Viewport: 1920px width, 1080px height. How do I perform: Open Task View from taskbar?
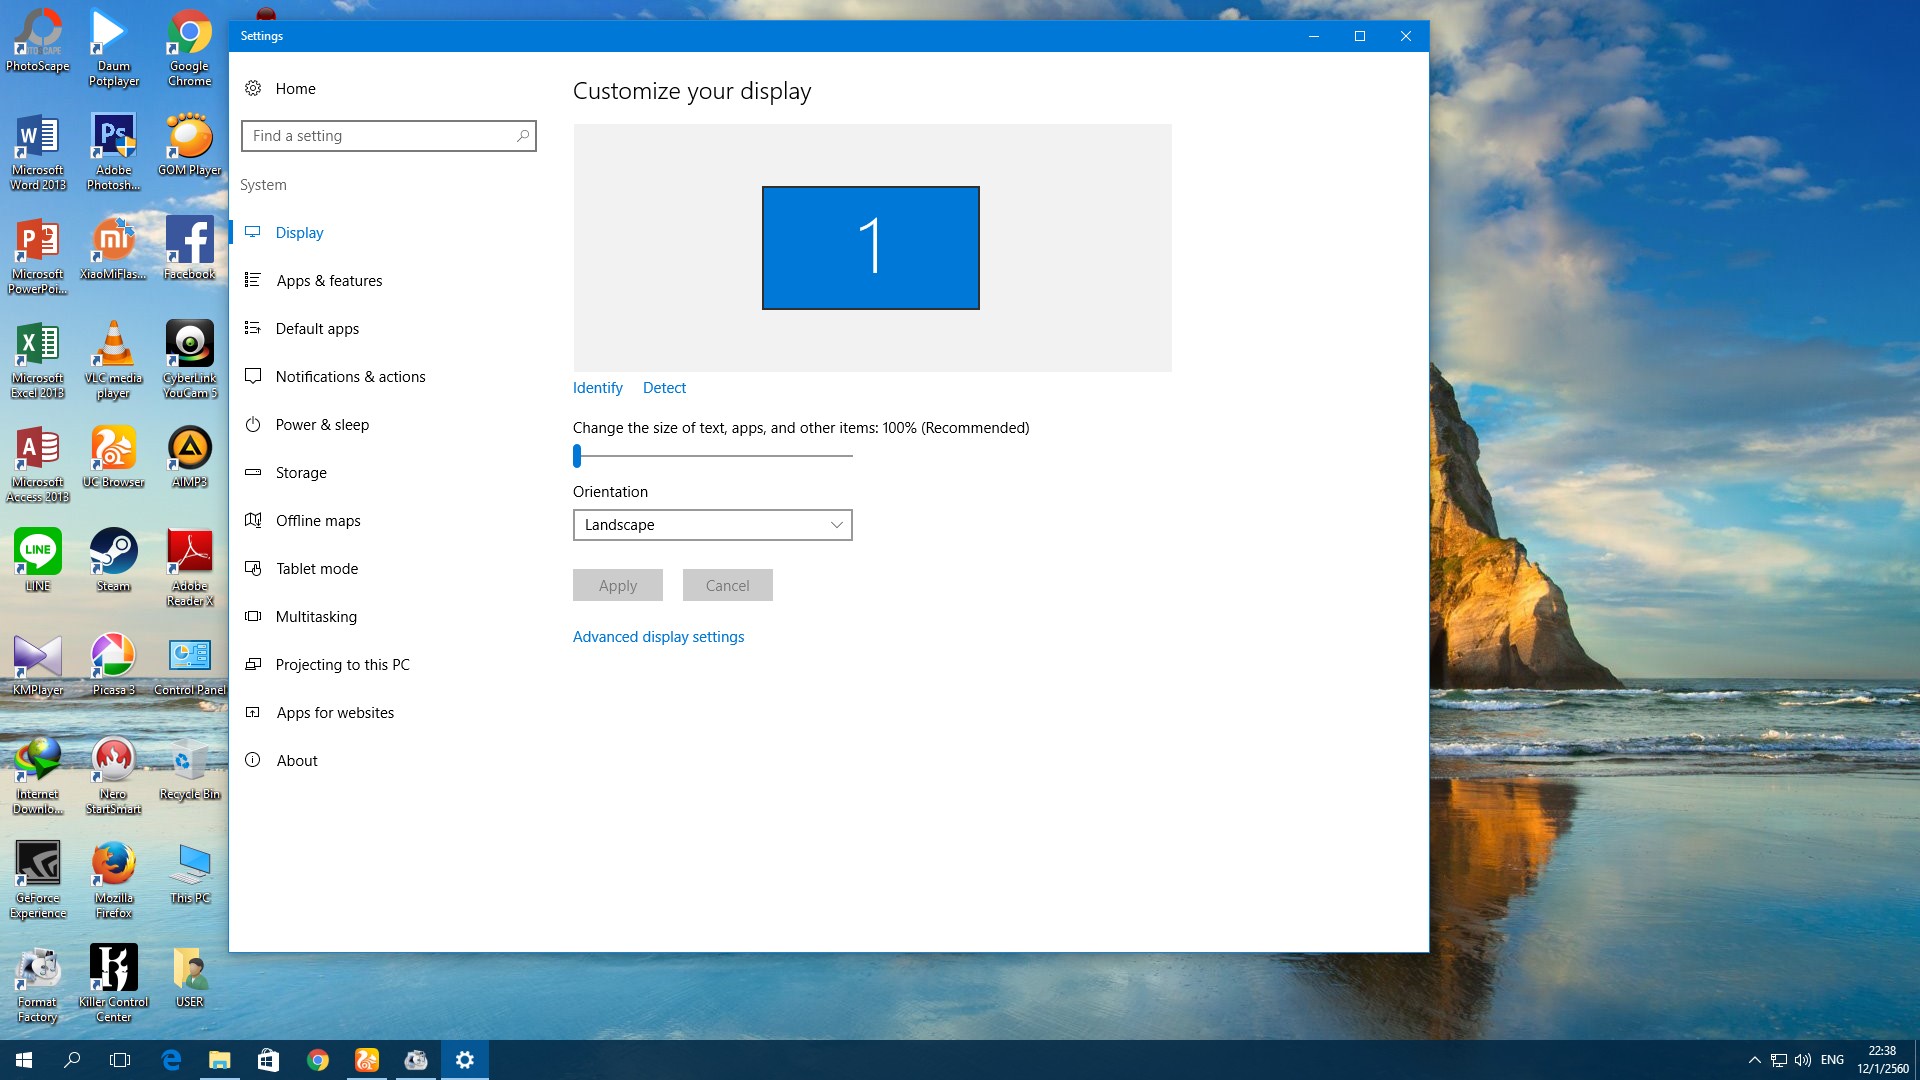tap(120, 1060)
